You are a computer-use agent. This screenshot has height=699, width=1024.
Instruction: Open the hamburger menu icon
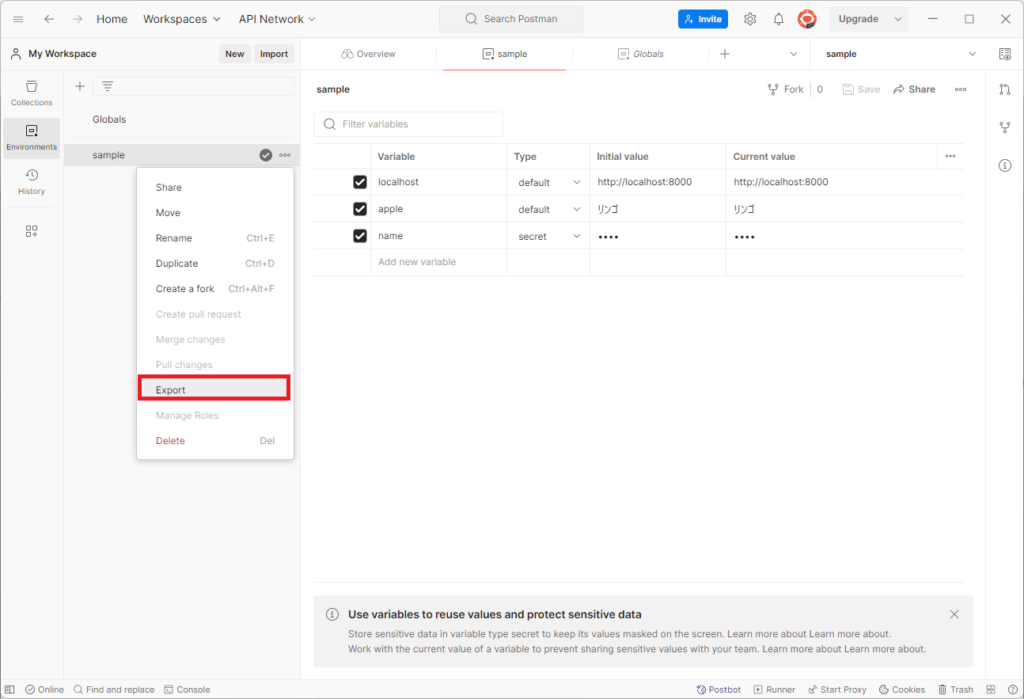pos(18,19)
